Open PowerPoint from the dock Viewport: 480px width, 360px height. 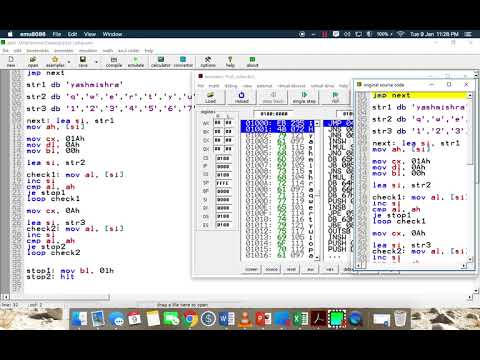click(x=263, y=319)
